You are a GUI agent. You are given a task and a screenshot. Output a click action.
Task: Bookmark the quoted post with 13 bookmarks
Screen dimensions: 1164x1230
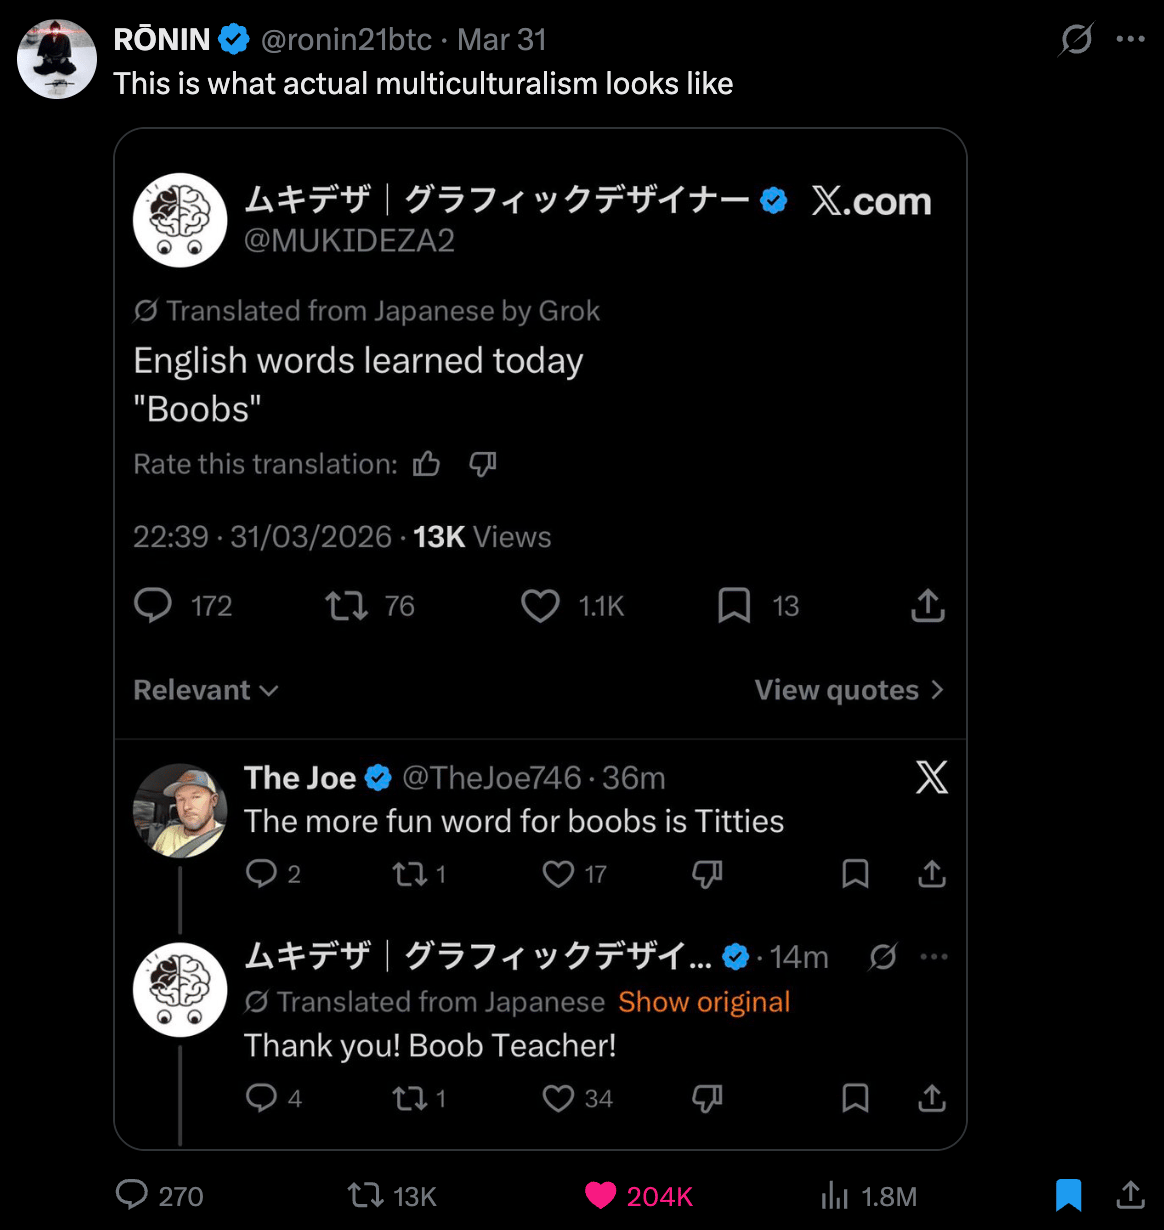[x=734, y=606]
